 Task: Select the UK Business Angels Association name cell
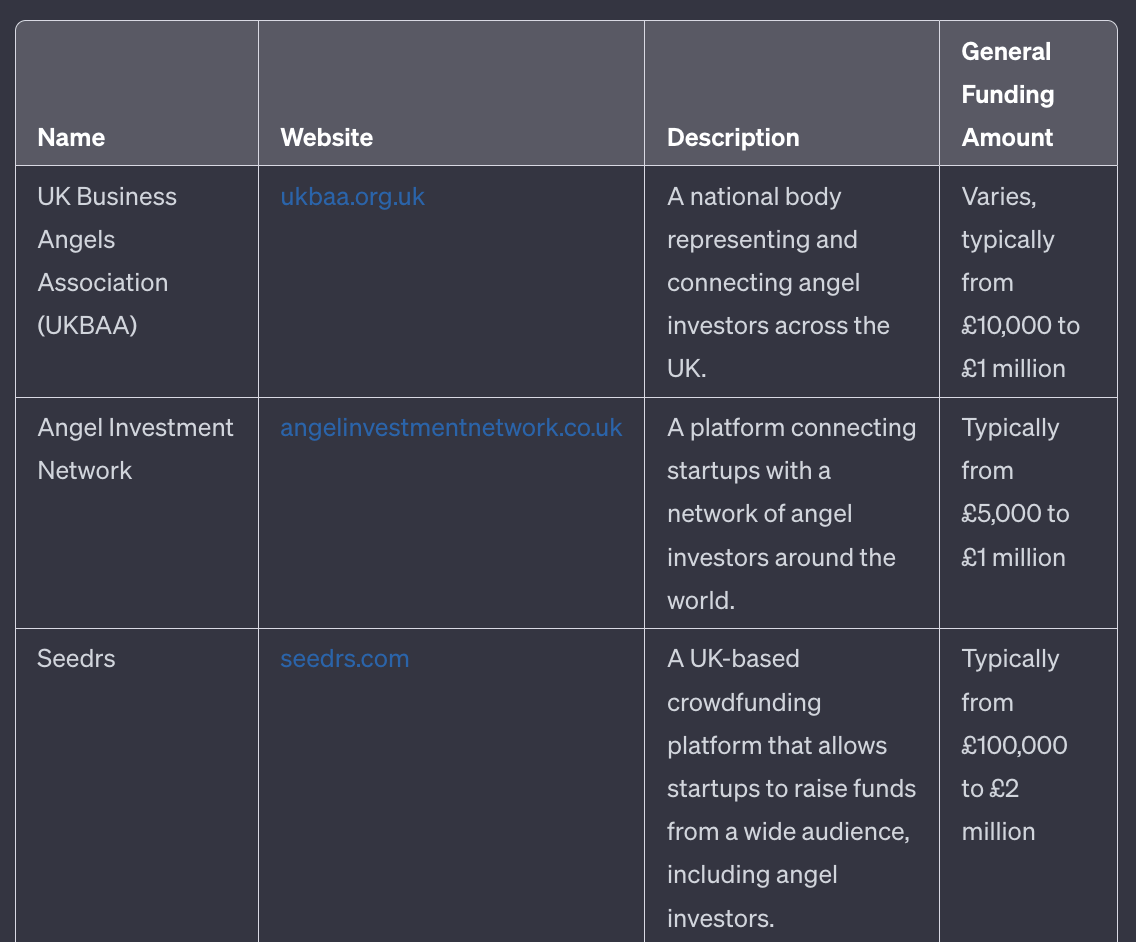107,261
